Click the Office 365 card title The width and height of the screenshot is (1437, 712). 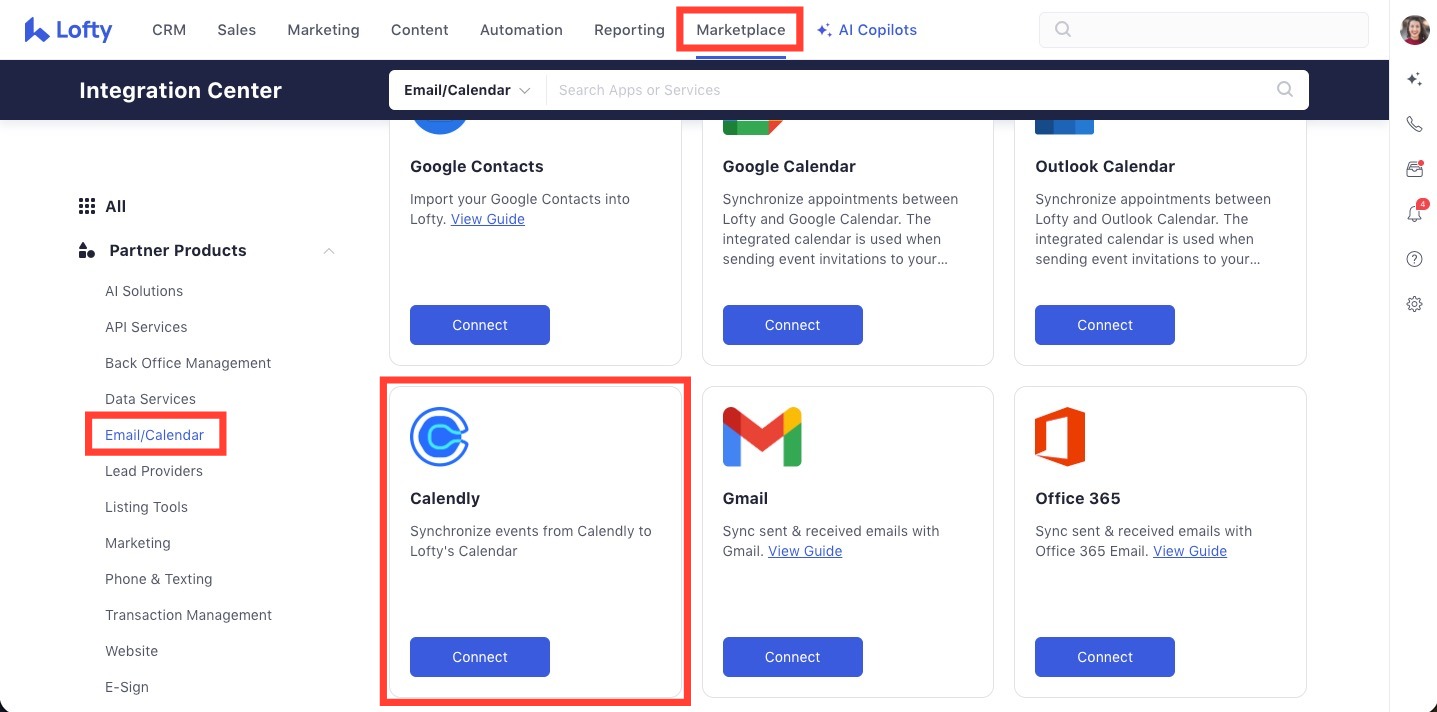(1078, 498)
